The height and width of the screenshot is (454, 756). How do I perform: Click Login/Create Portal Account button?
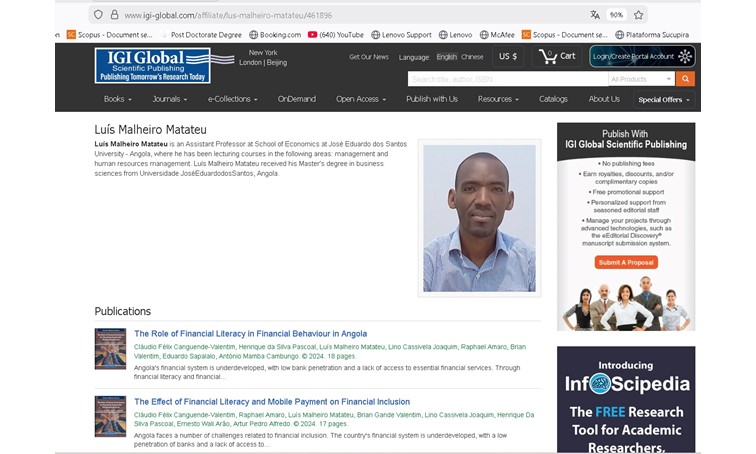[641, 56]
